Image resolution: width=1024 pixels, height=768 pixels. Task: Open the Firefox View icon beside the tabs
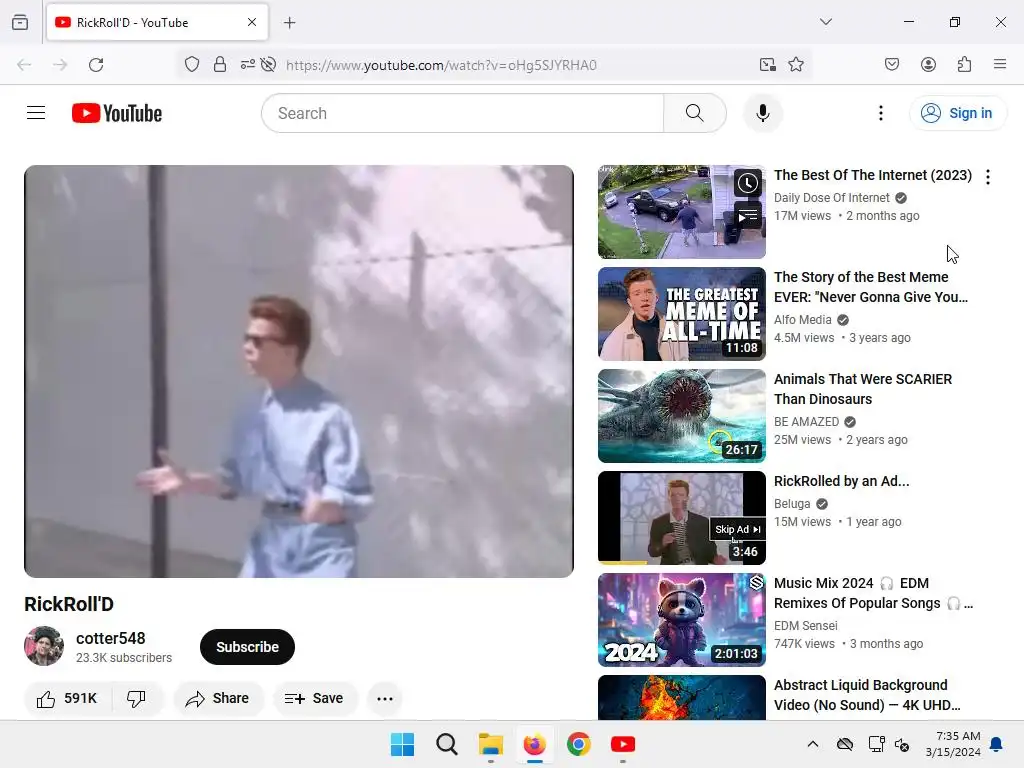click(20, 22)
